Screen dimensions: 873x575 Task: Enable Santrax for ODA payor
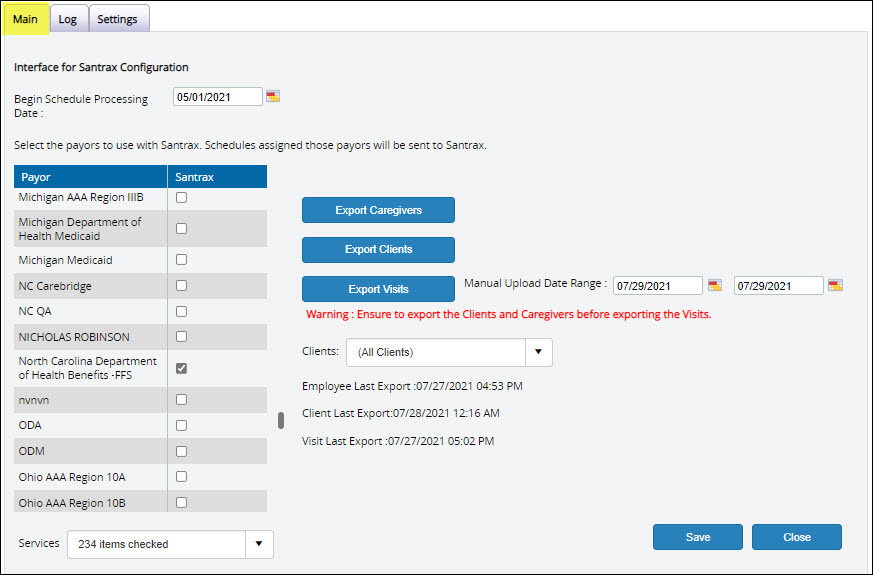[182, 425]
